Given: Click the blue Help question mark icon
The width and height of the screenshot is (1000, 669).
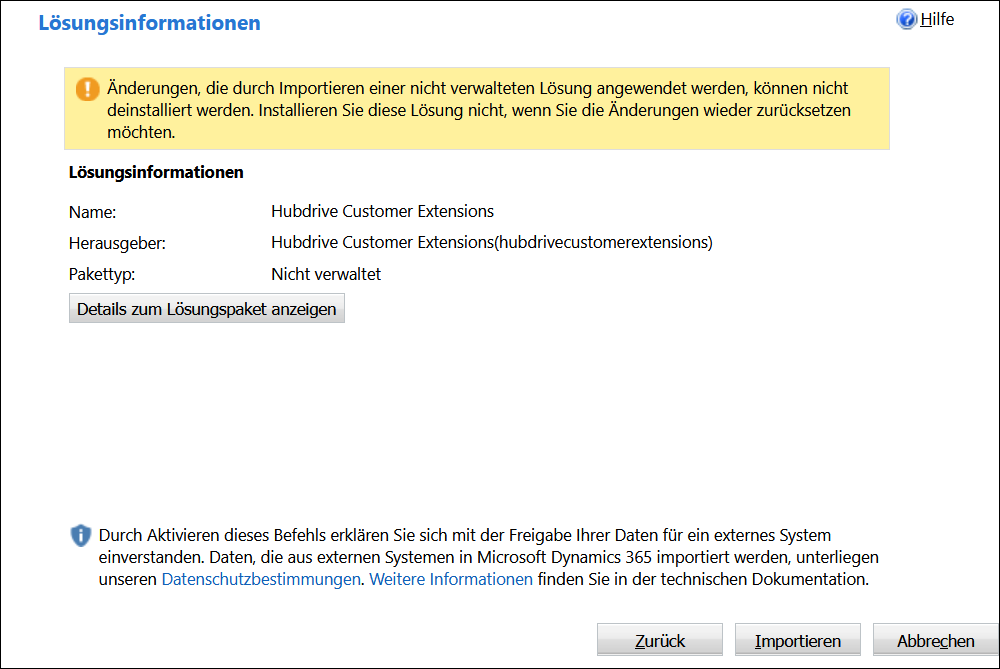Looking at the screenshot, I should tap(906, 20).
